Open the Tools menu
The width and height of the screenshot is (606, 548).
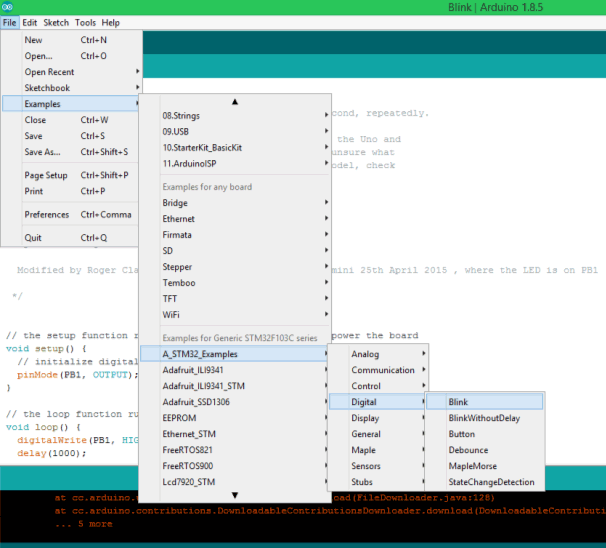pyautogui.click(x=85, y=23)
